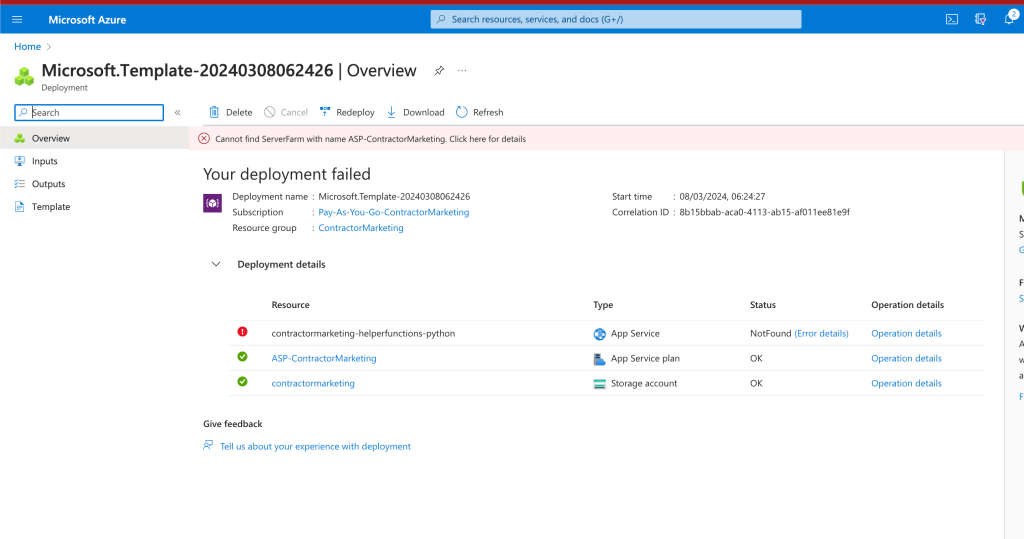Open Template in the left menu
The image size is (1024, 539).
95,206
